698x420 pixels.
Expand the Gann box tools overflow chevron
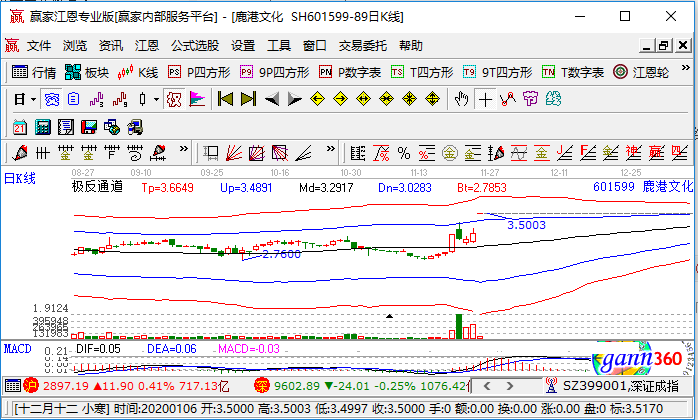click(x=330, y=149)
